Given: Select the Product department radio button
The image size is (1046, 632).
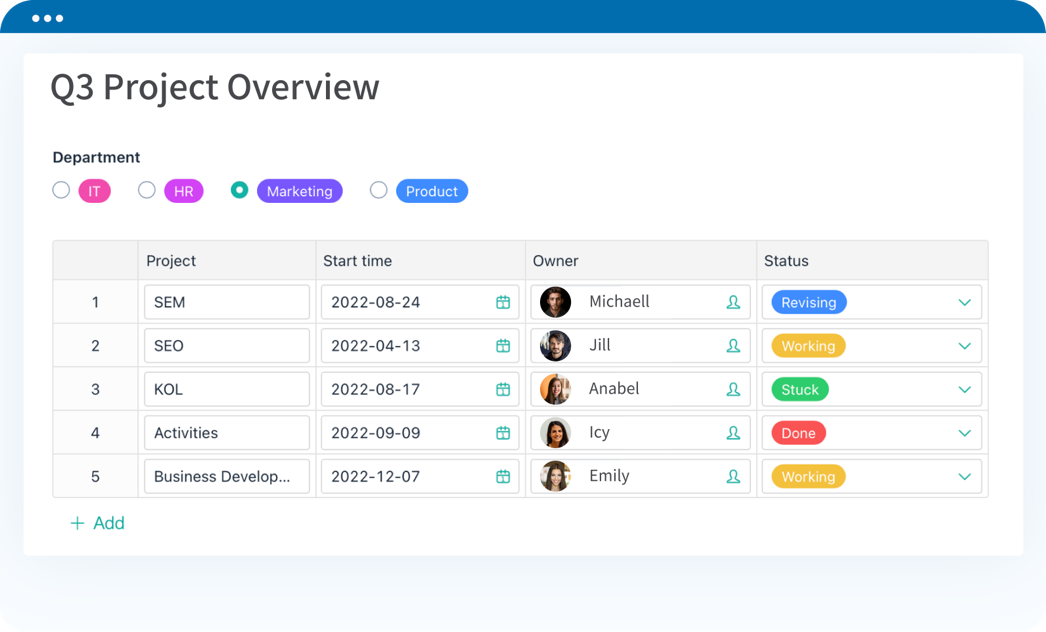Looking at the screenshot, I should pyautogui.click(x=378, y=190).
